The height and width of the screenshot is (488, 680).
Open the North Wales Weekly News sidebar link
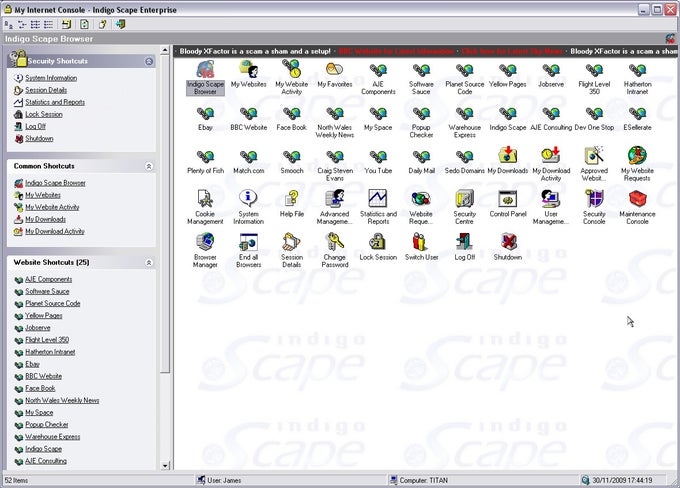pyautogui.click(x=62, y=400)
